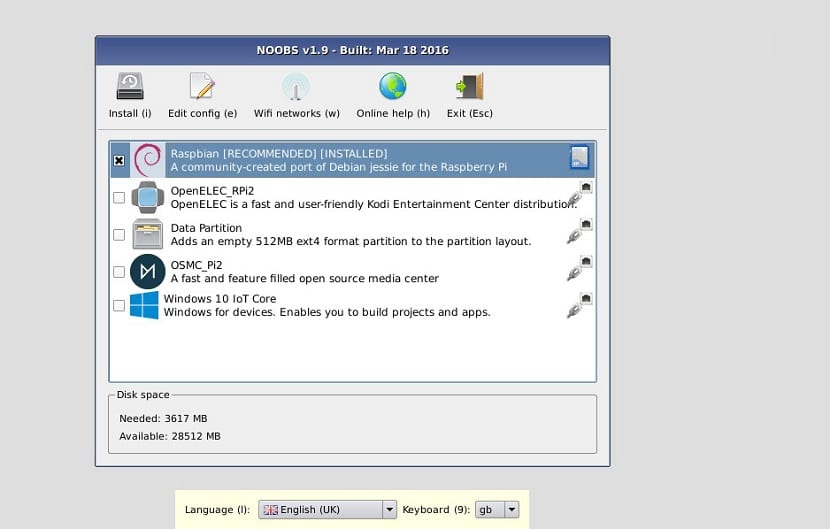Open the English (UK) language dropdown
The width and height of the screenshot is (830, 529).
point(327,509)
